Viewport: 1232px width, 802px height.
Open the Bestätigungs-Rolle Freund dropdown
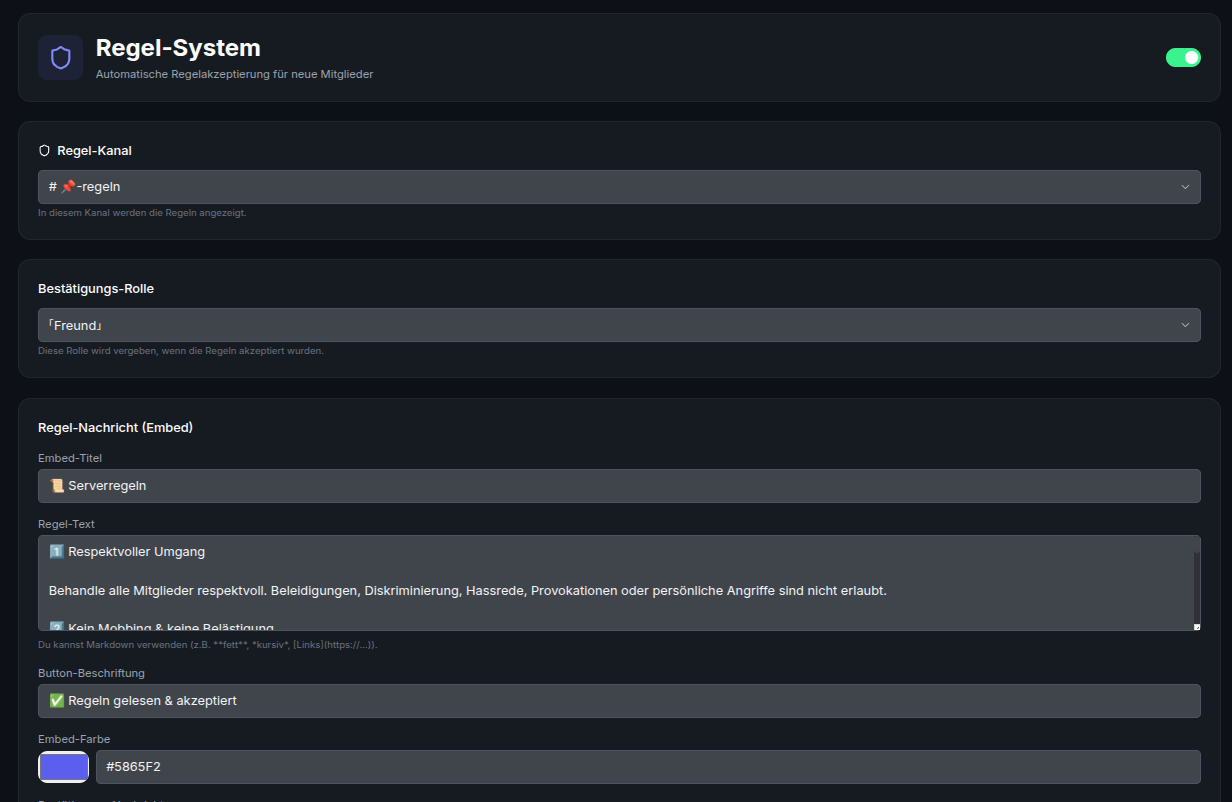tap(619, 325)
